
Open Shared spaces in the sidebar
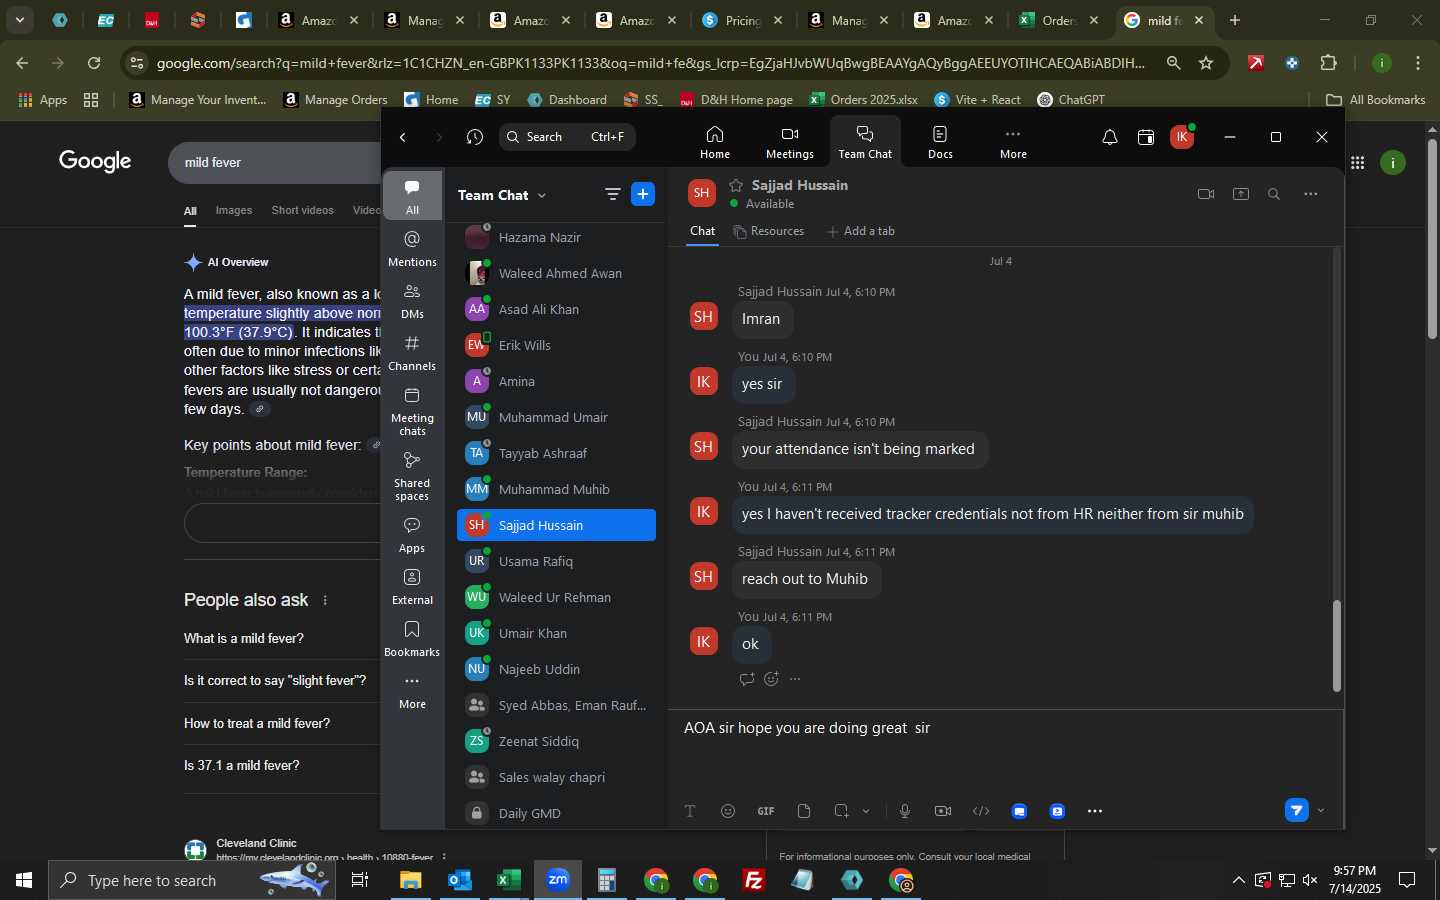pos(412,475)
